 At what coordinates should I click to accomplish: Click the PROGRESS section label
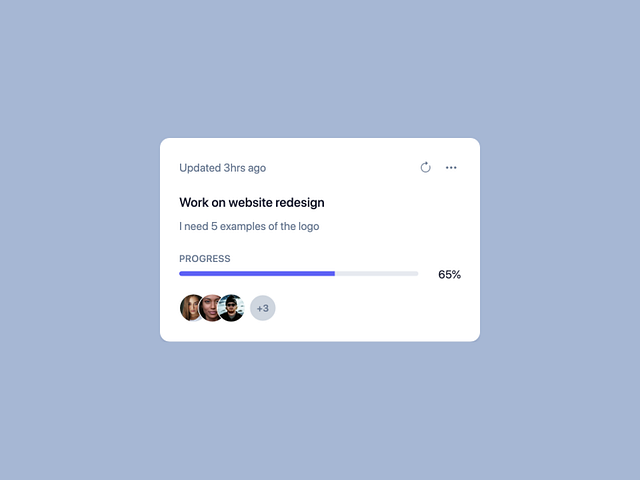point(205,259)
